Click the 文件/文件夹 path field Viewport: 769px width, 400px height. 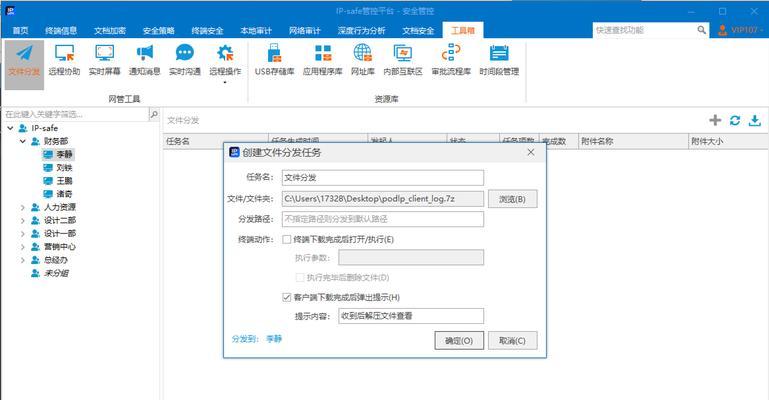pos(383,199)
